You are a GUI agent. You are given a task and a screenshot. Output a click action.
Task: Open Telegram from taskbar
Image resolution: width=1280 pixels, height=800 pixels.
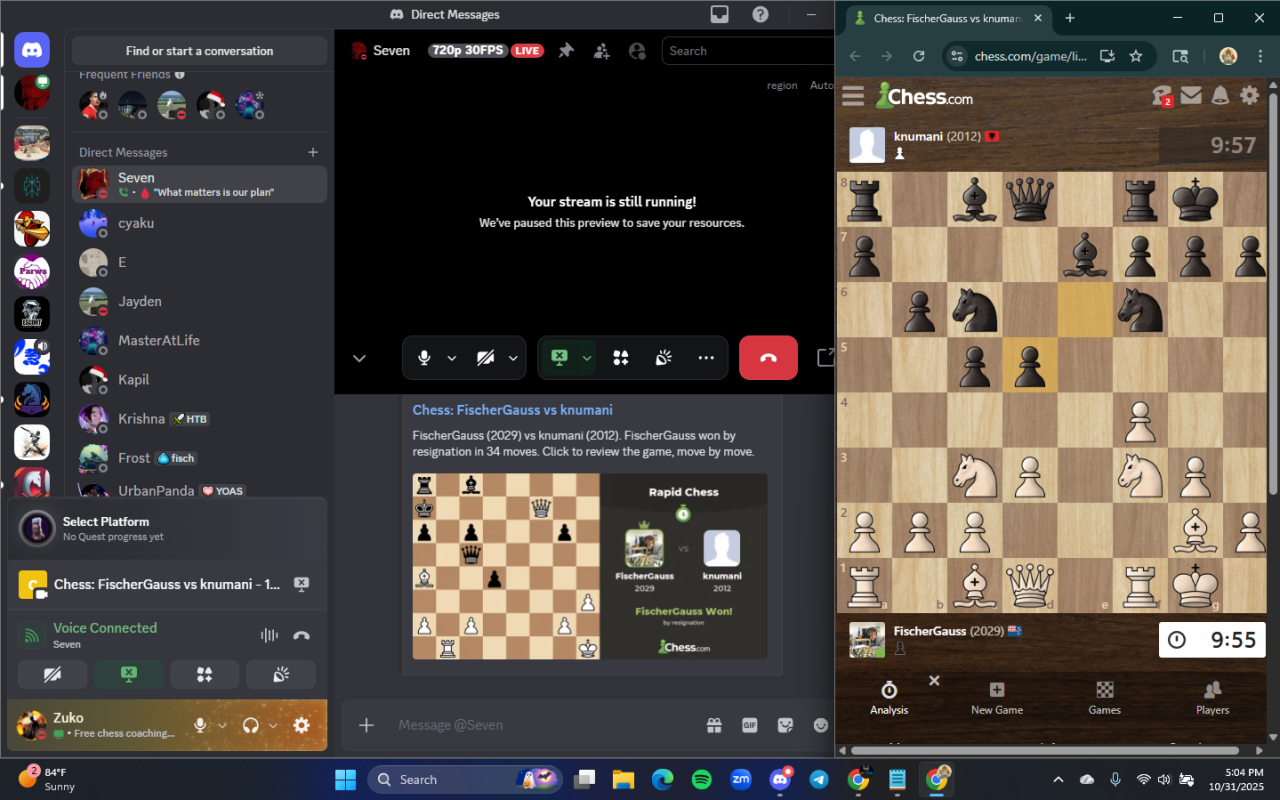point(818,779)
